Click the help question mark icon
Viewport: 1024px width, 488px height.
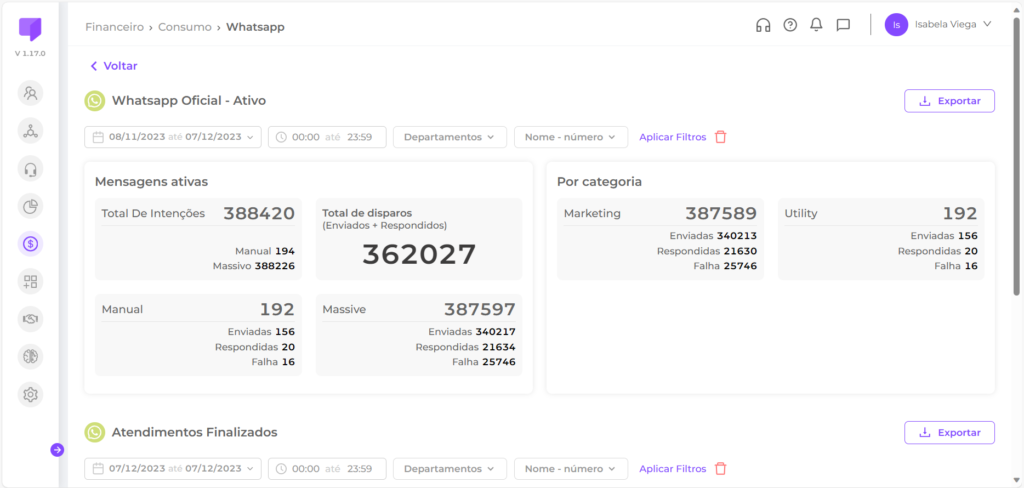(x=790, y=25)
